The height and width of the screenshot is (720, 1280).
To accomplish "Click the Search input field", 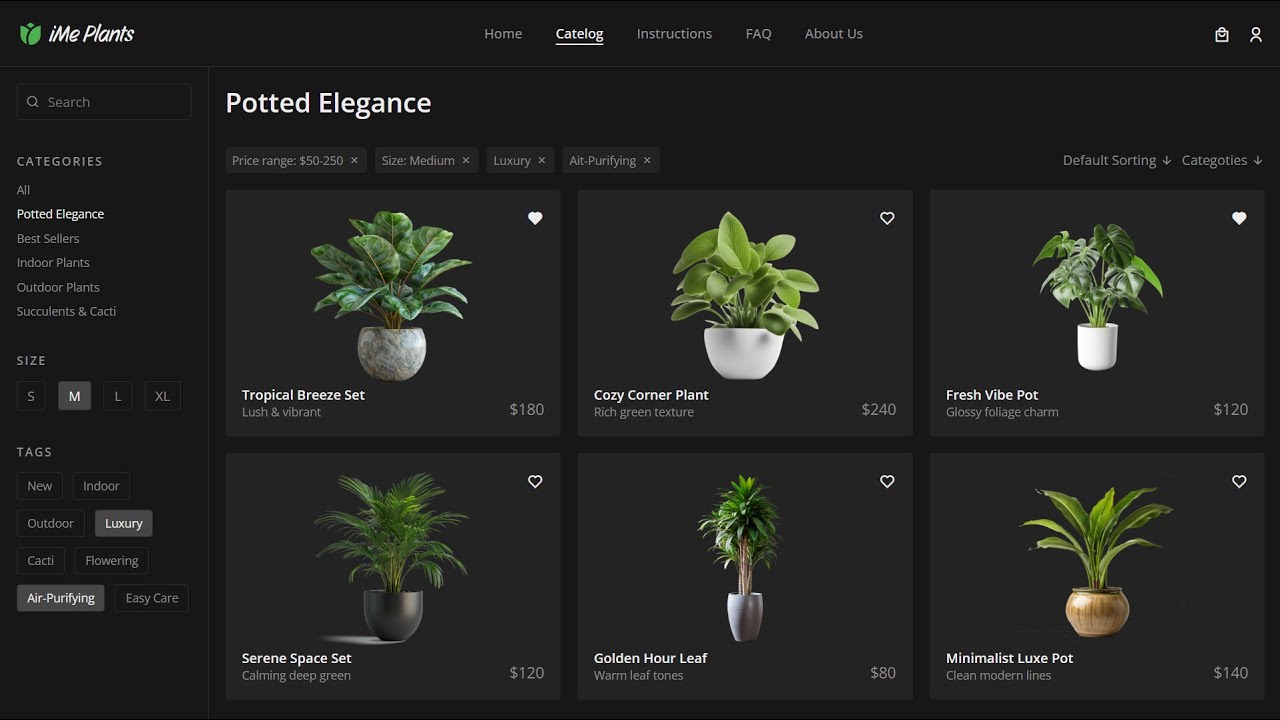I will coord(104,102).
